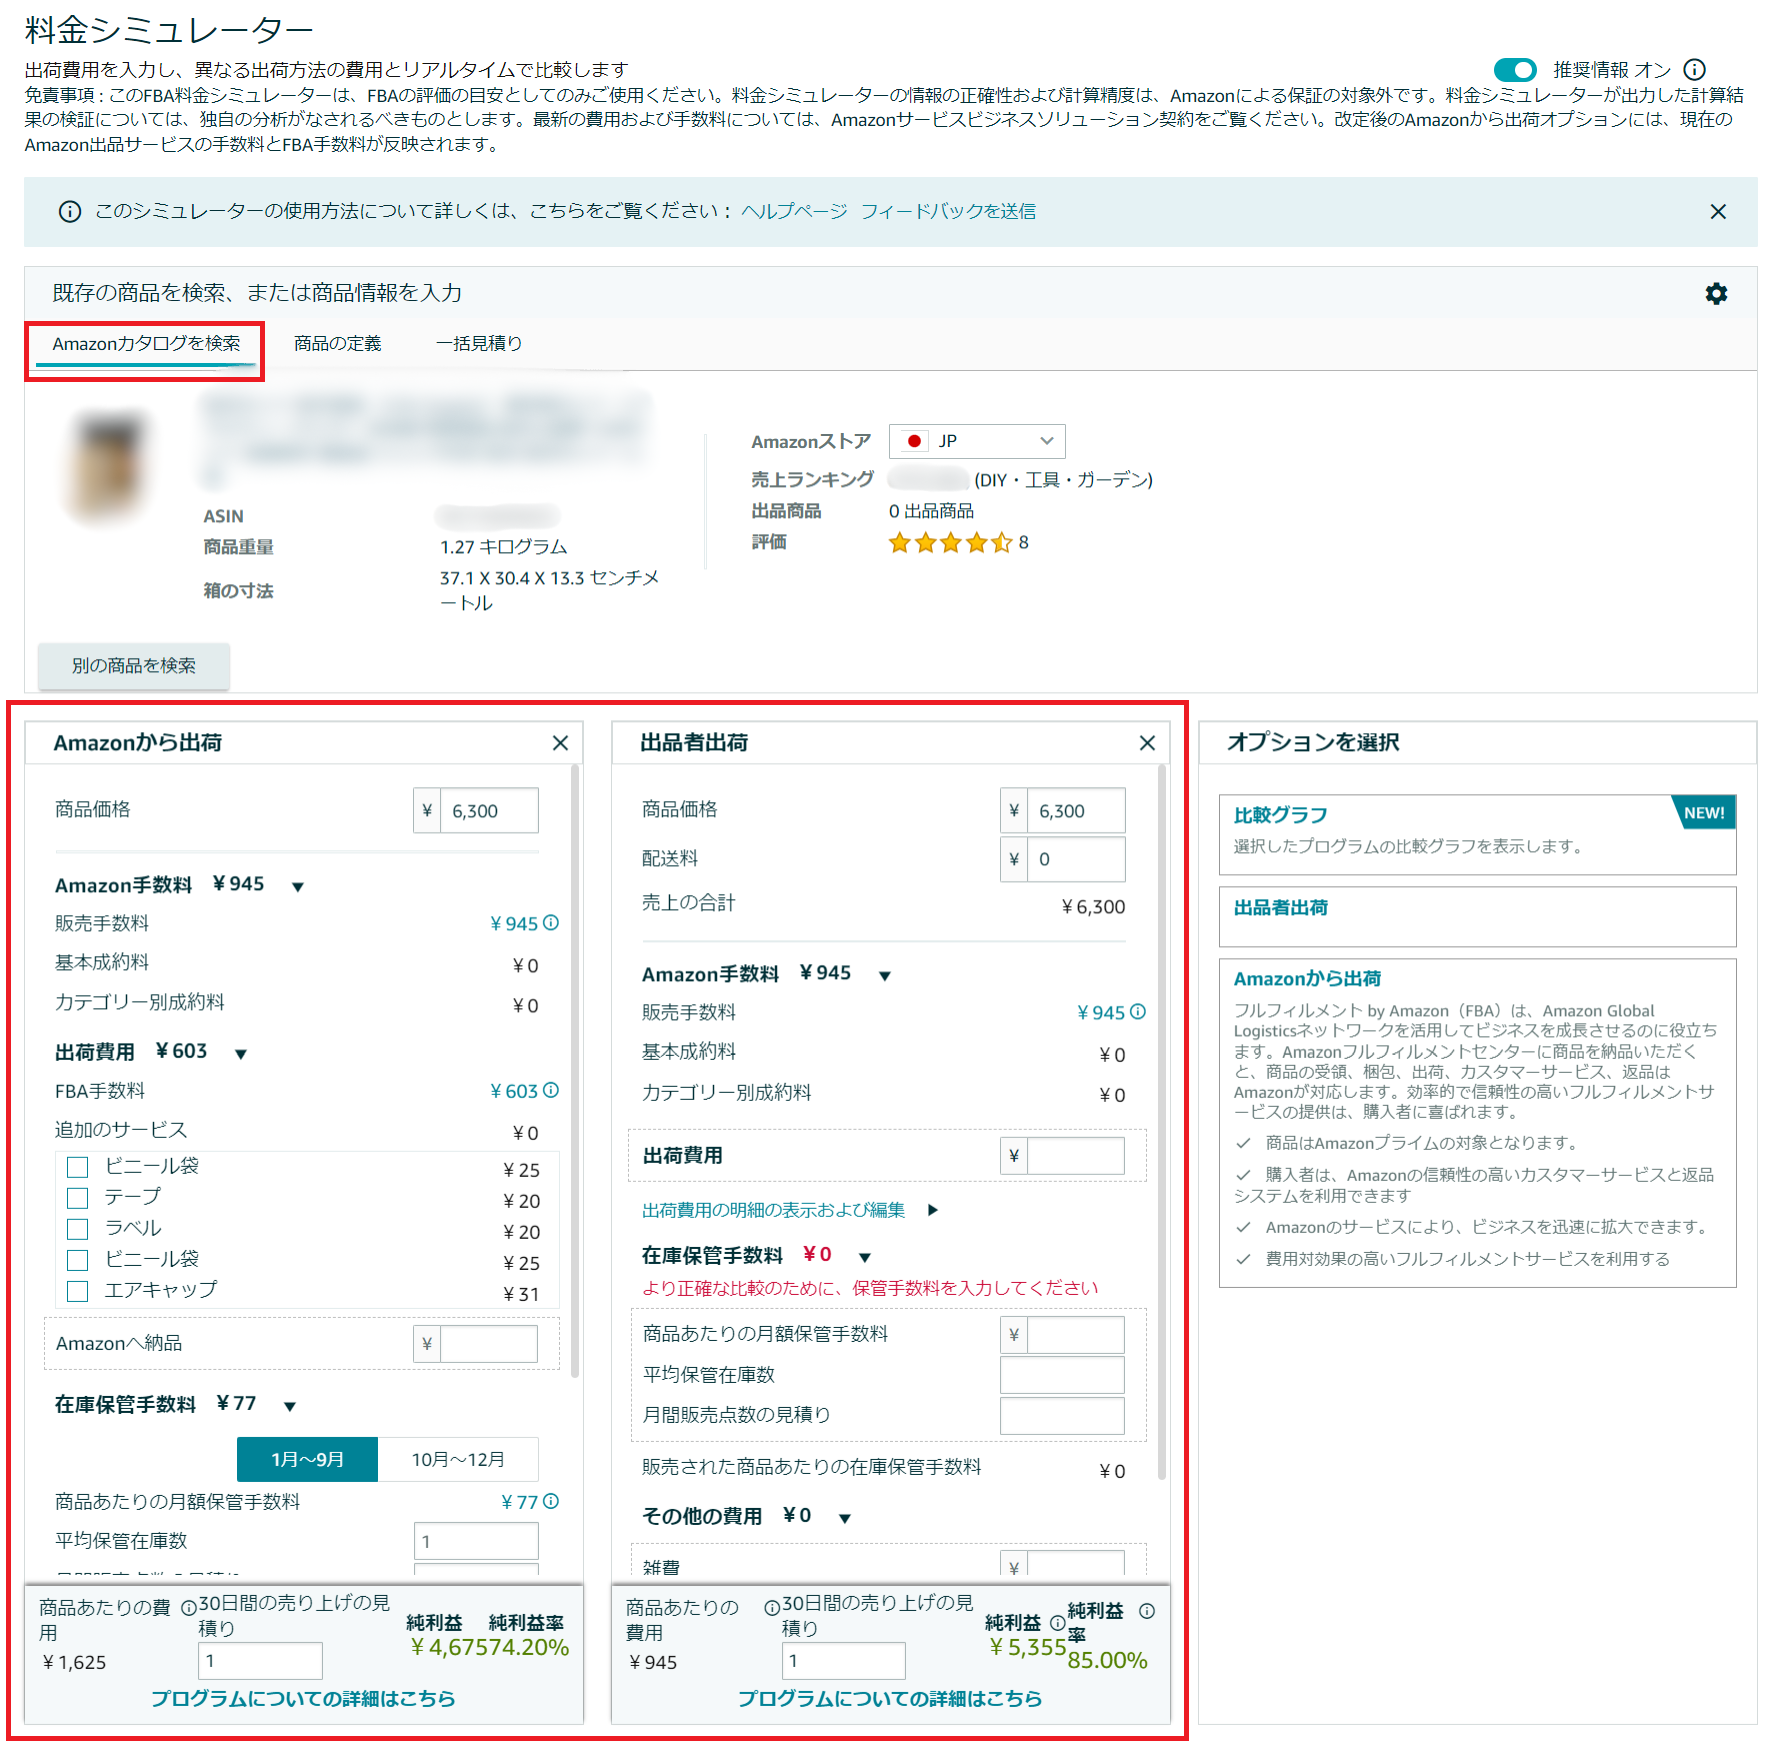1777x1752 pixels.
Task: Check the first ビニール袋 ¥25 checkbox
Action: 77,1167
